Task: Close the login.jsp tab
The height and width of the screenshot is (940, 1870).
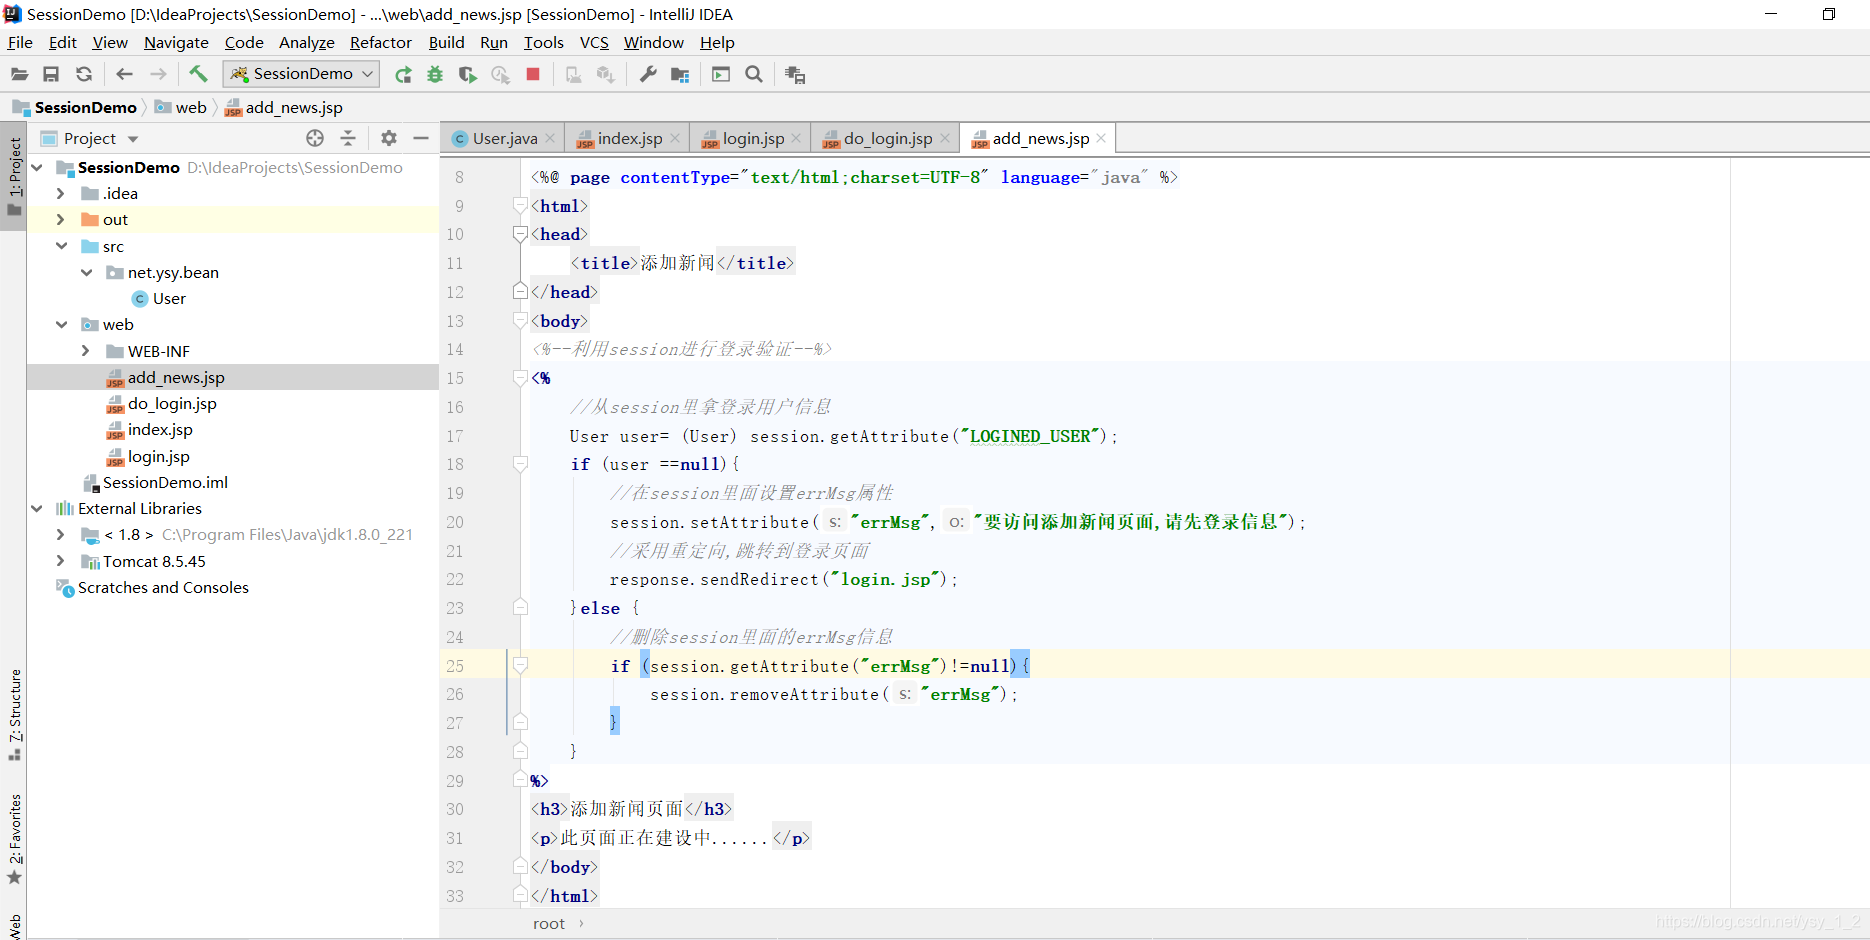Action: 796,139
